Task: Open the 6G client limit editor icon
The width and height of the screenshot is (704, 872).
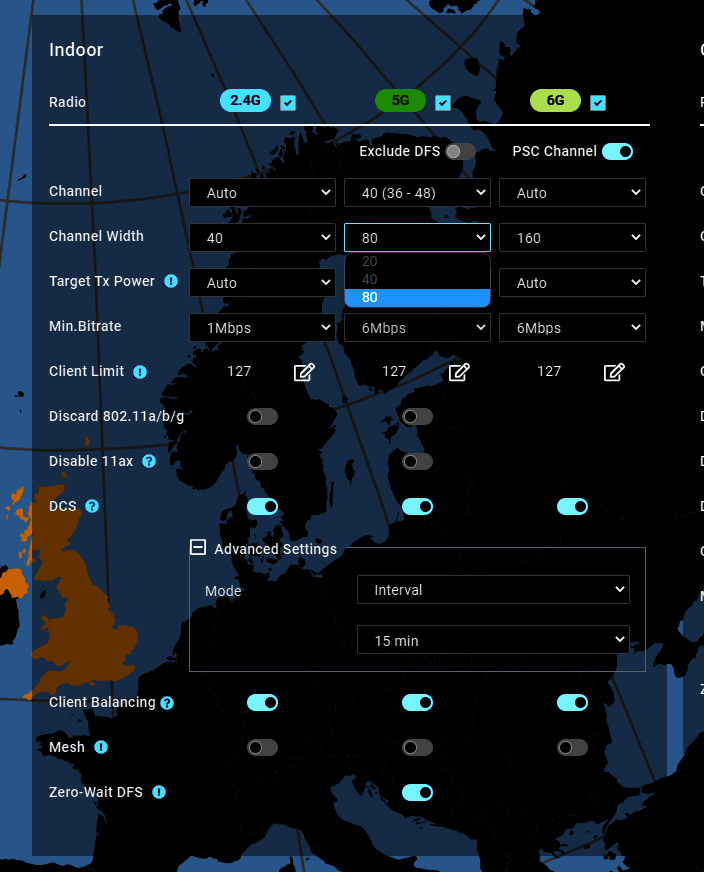Action: [614, 372]
